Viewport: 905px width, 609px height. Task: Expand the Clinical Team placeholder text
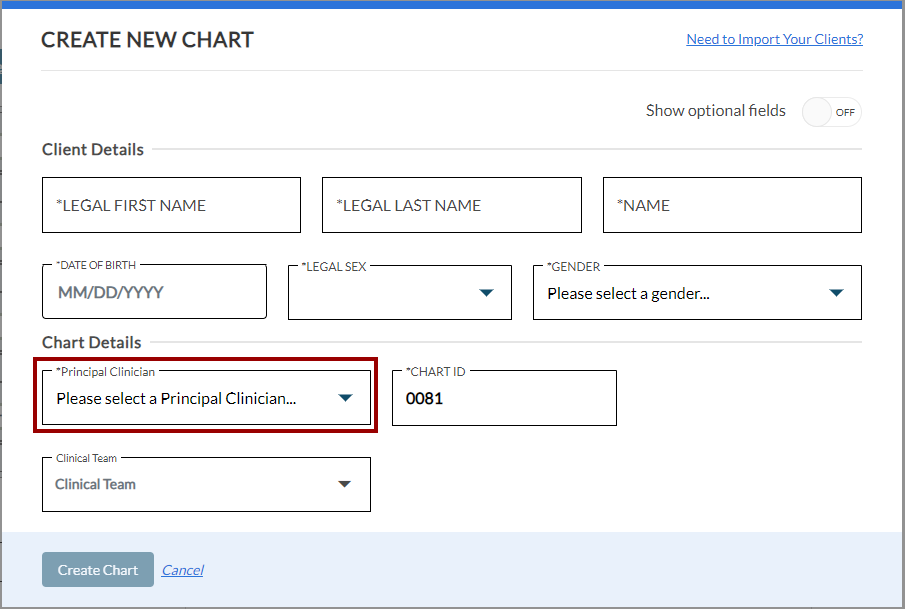point(96,484)
